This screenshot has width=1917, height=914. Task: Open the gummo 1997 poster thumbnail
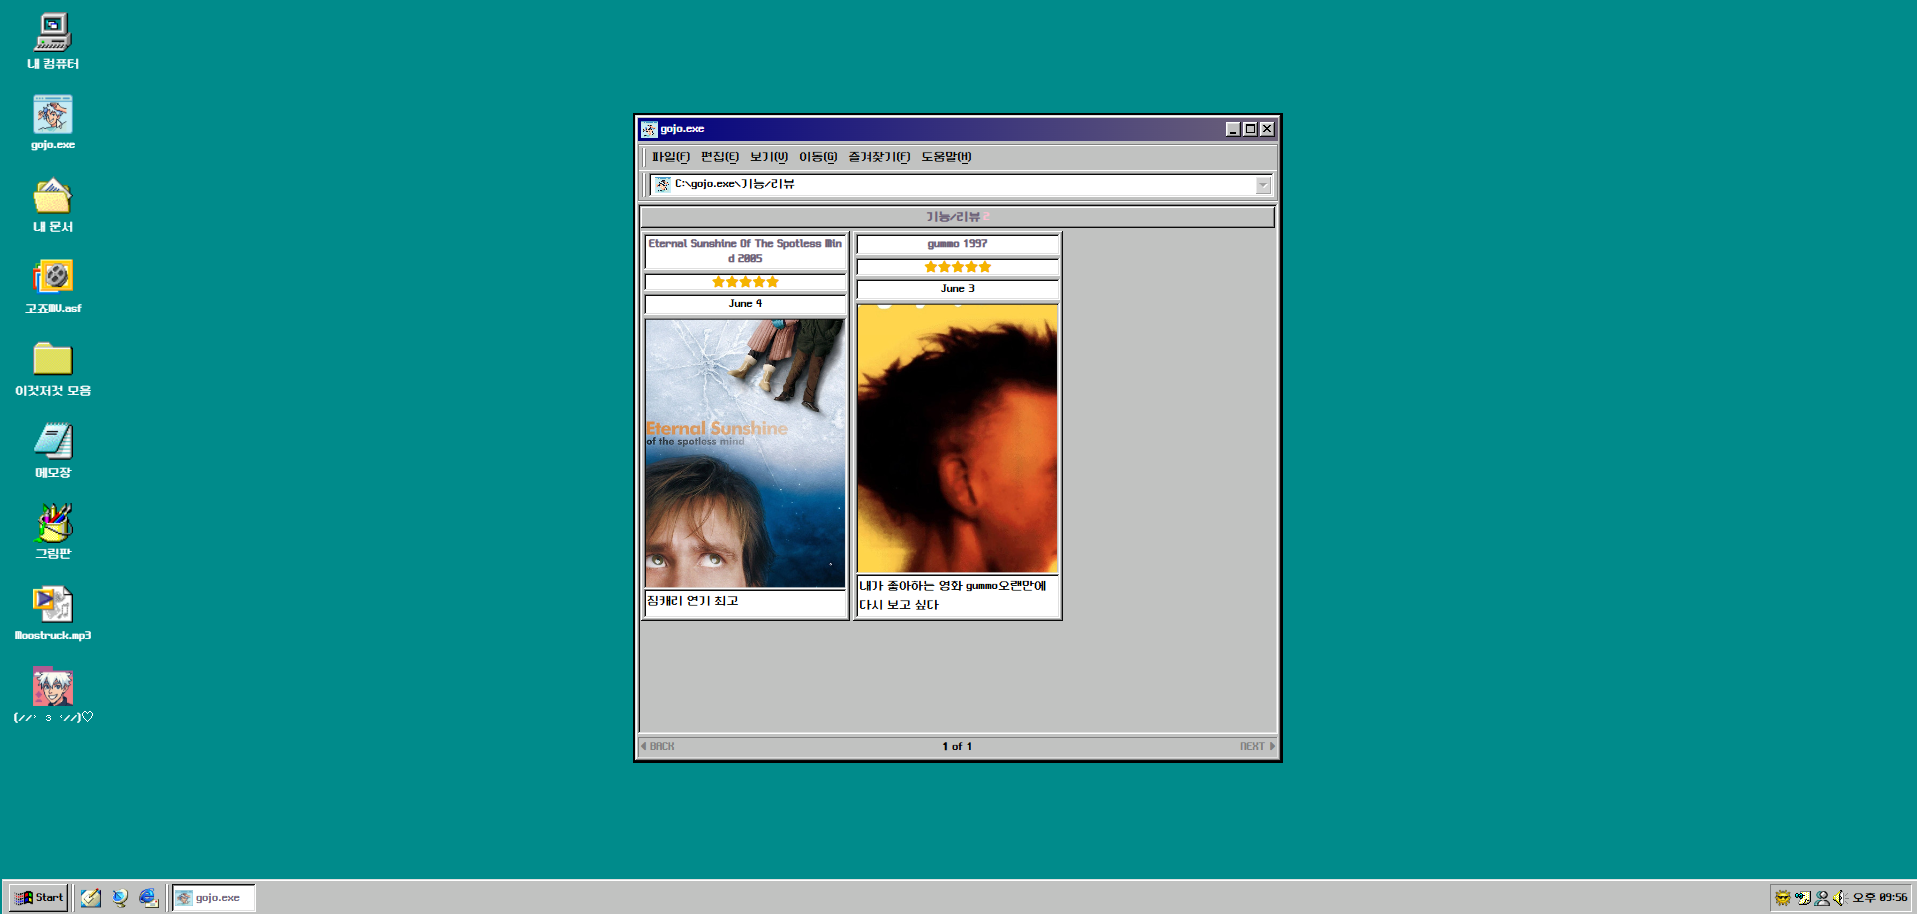click(x=957, y=438)
